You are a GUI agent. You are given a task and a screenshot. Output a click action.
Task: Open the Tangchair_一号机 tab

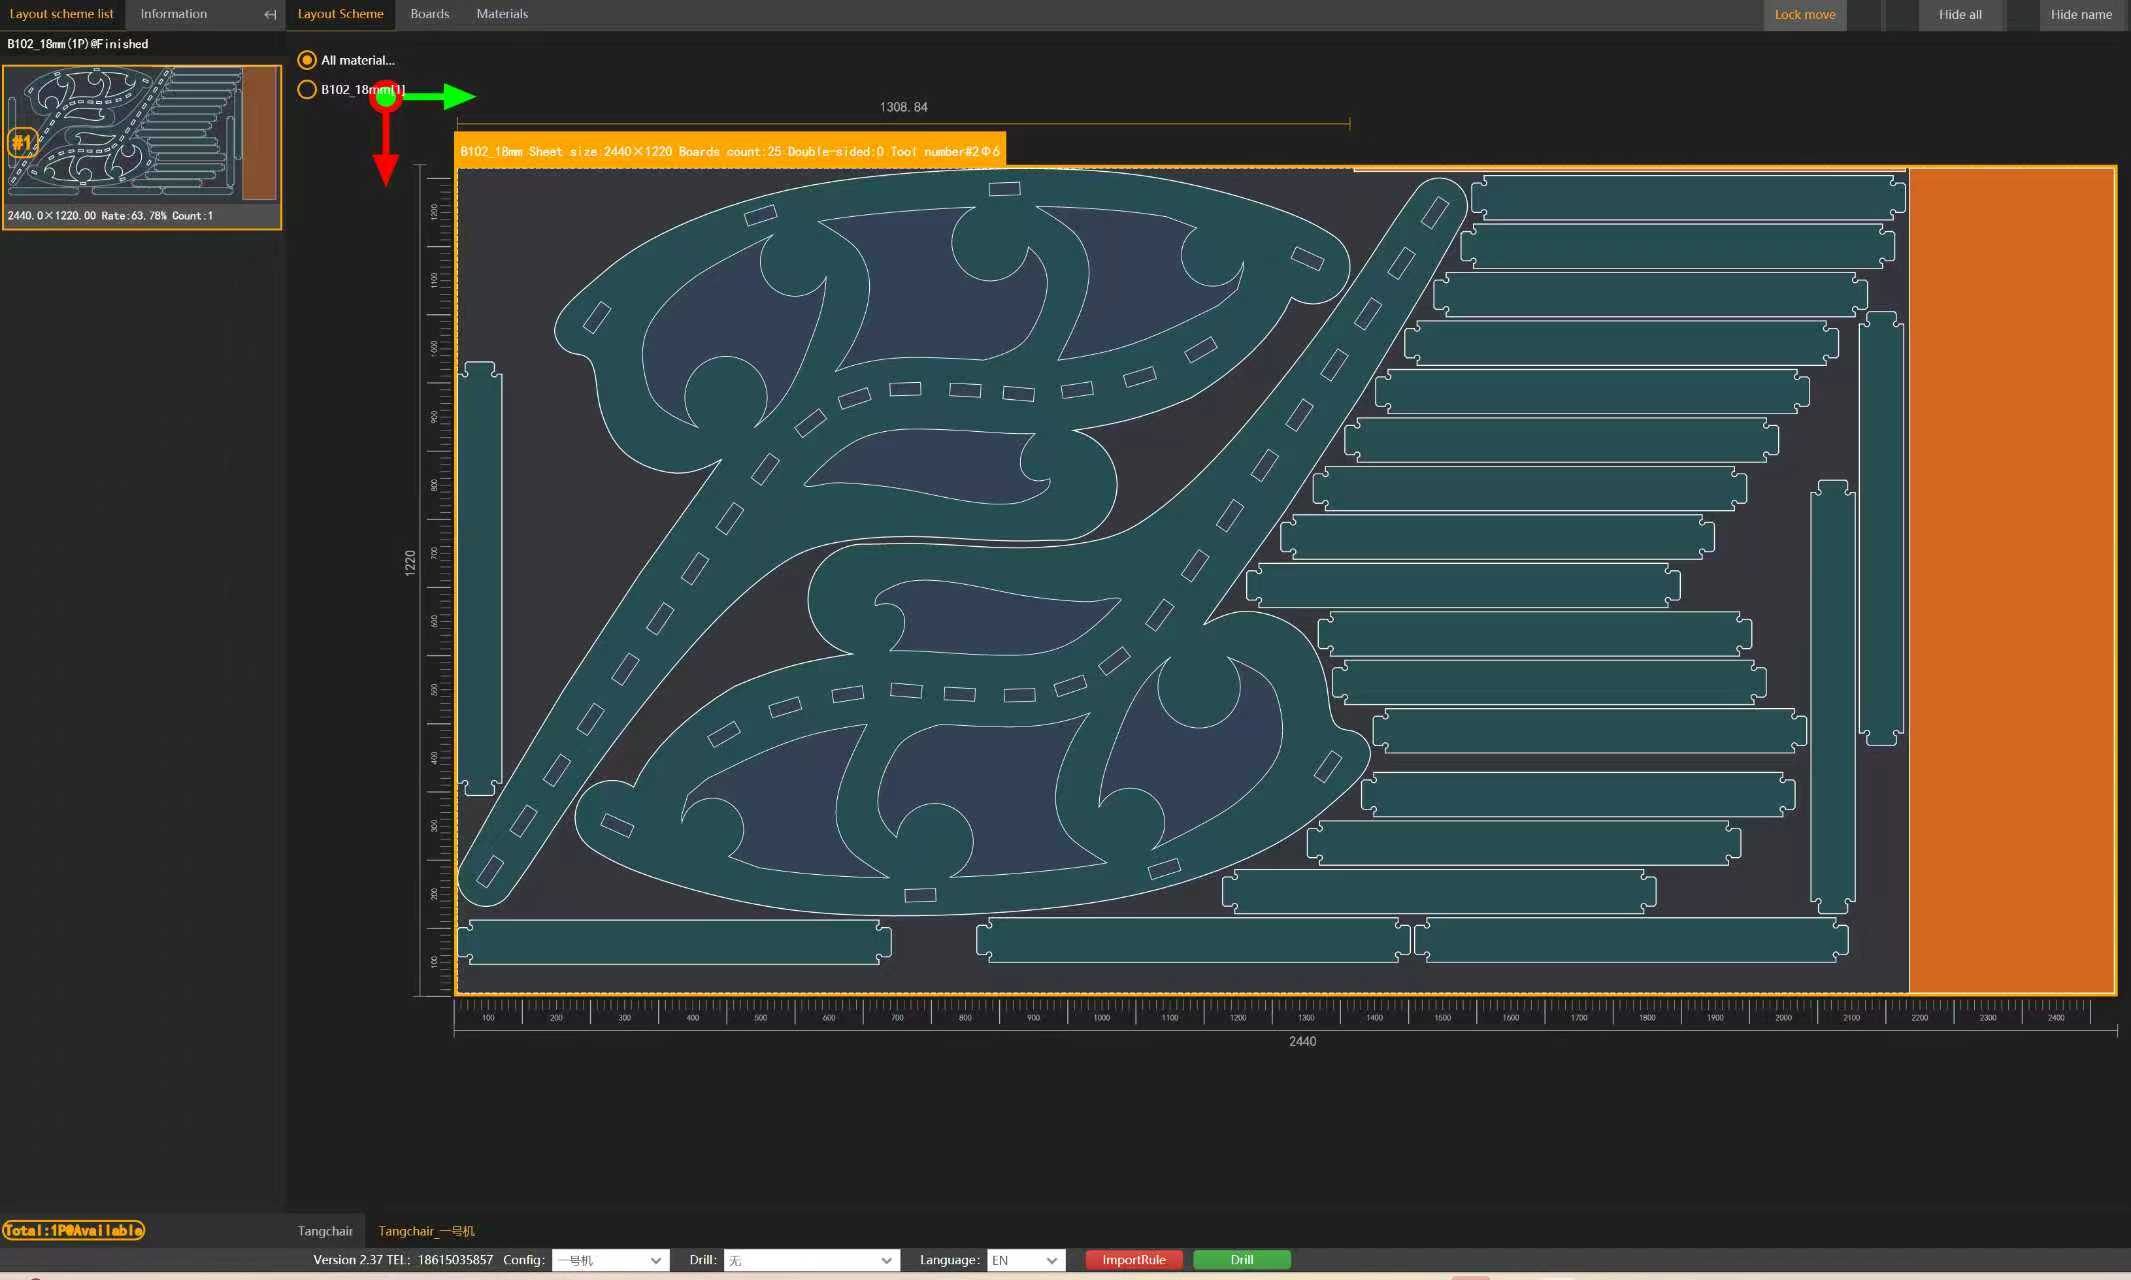426,1231
